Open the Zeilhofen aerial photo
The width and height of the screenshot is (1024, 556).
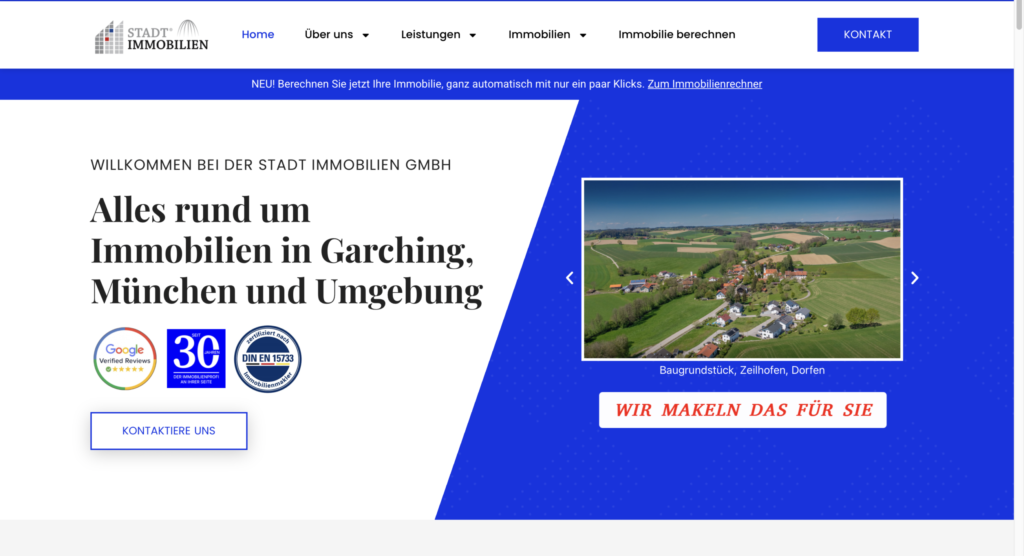742,269
